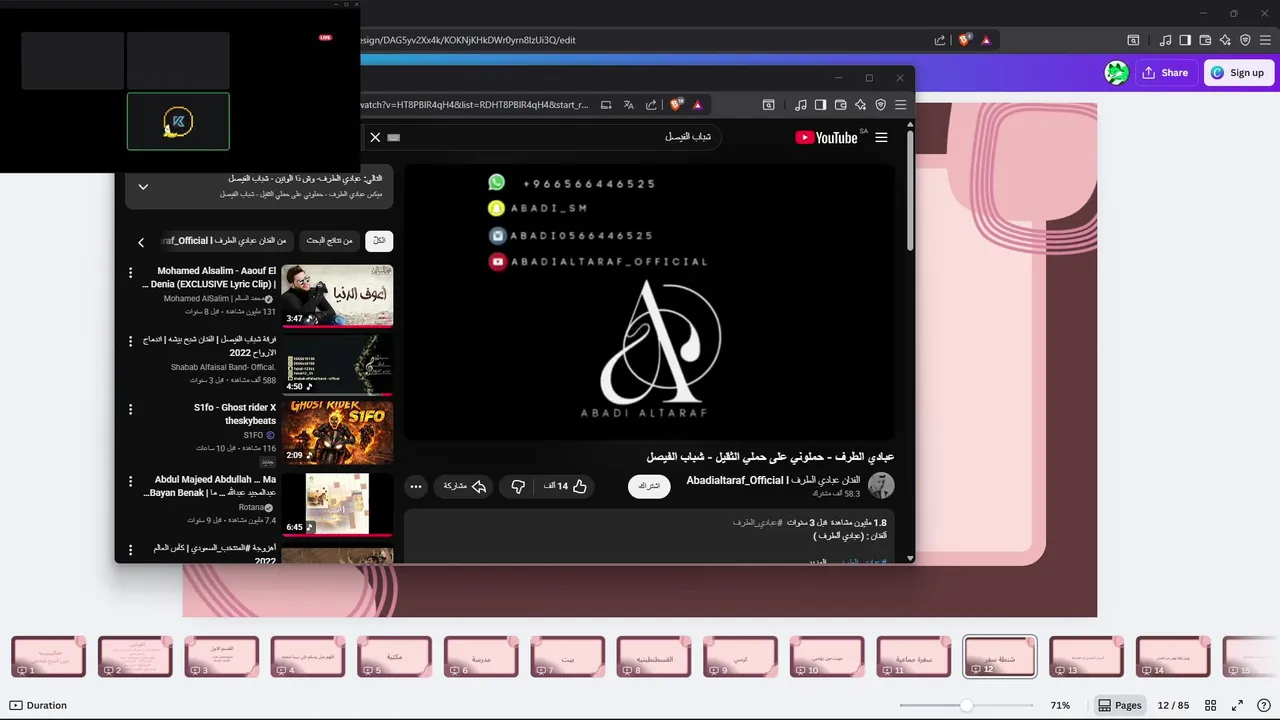Open VPN shield icon in YouTube window toolbar
Viewport: 1280px width, 720px height.
click(x=880, y=104)
